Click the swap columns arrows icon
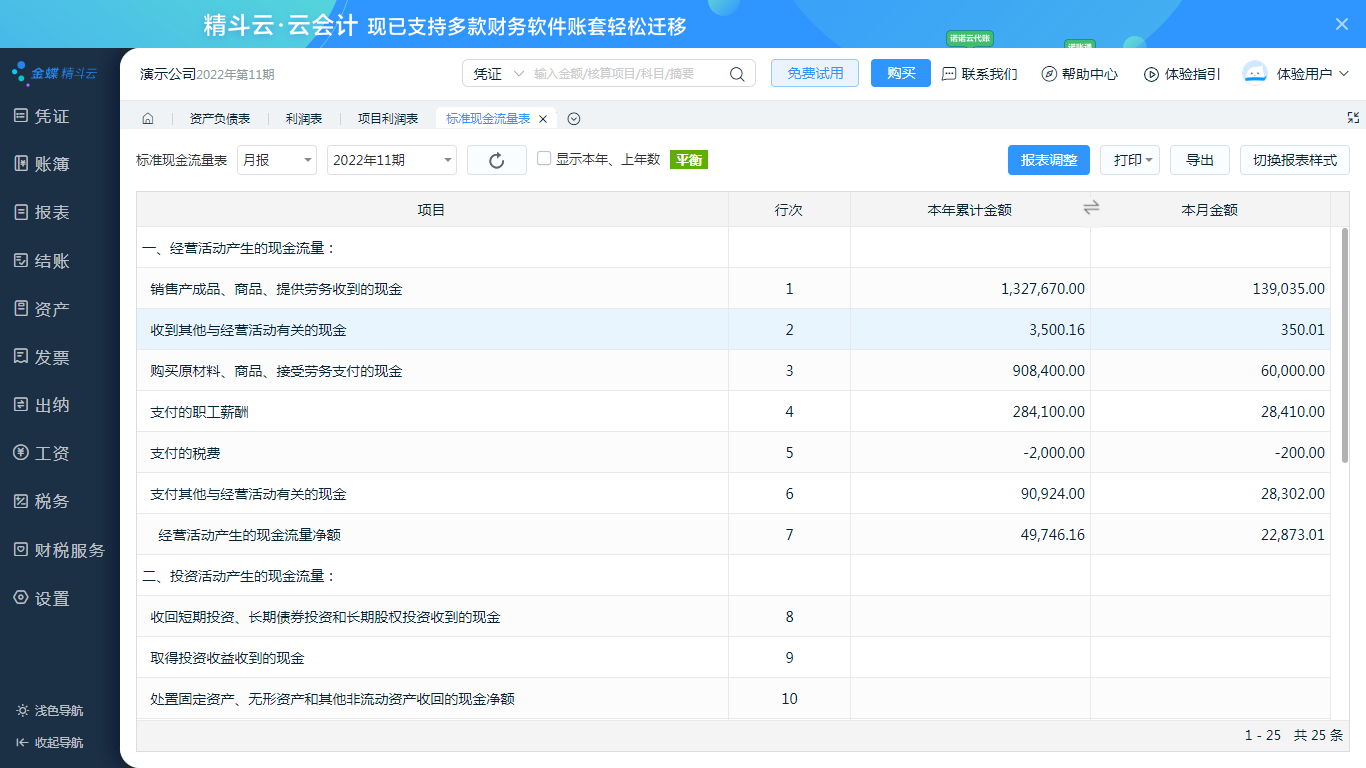Viewport: 1366px width, 768px height. [x=1091, y=207]
